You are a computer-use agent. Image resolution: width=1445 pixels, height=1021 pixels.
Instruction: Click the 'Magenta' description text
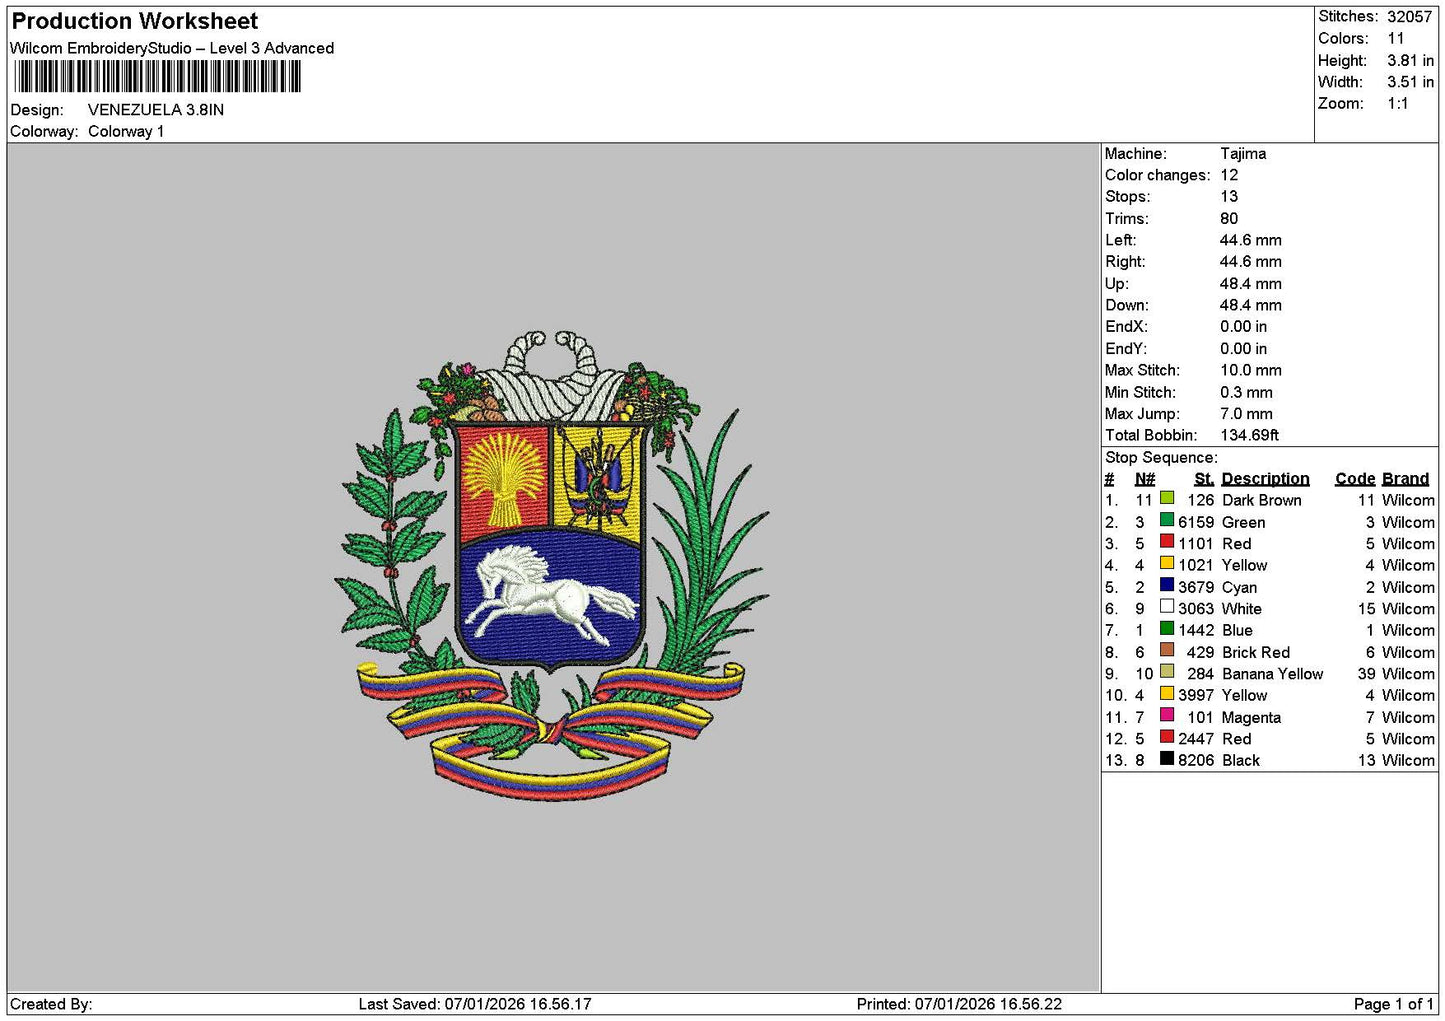tap(1251, 718)
